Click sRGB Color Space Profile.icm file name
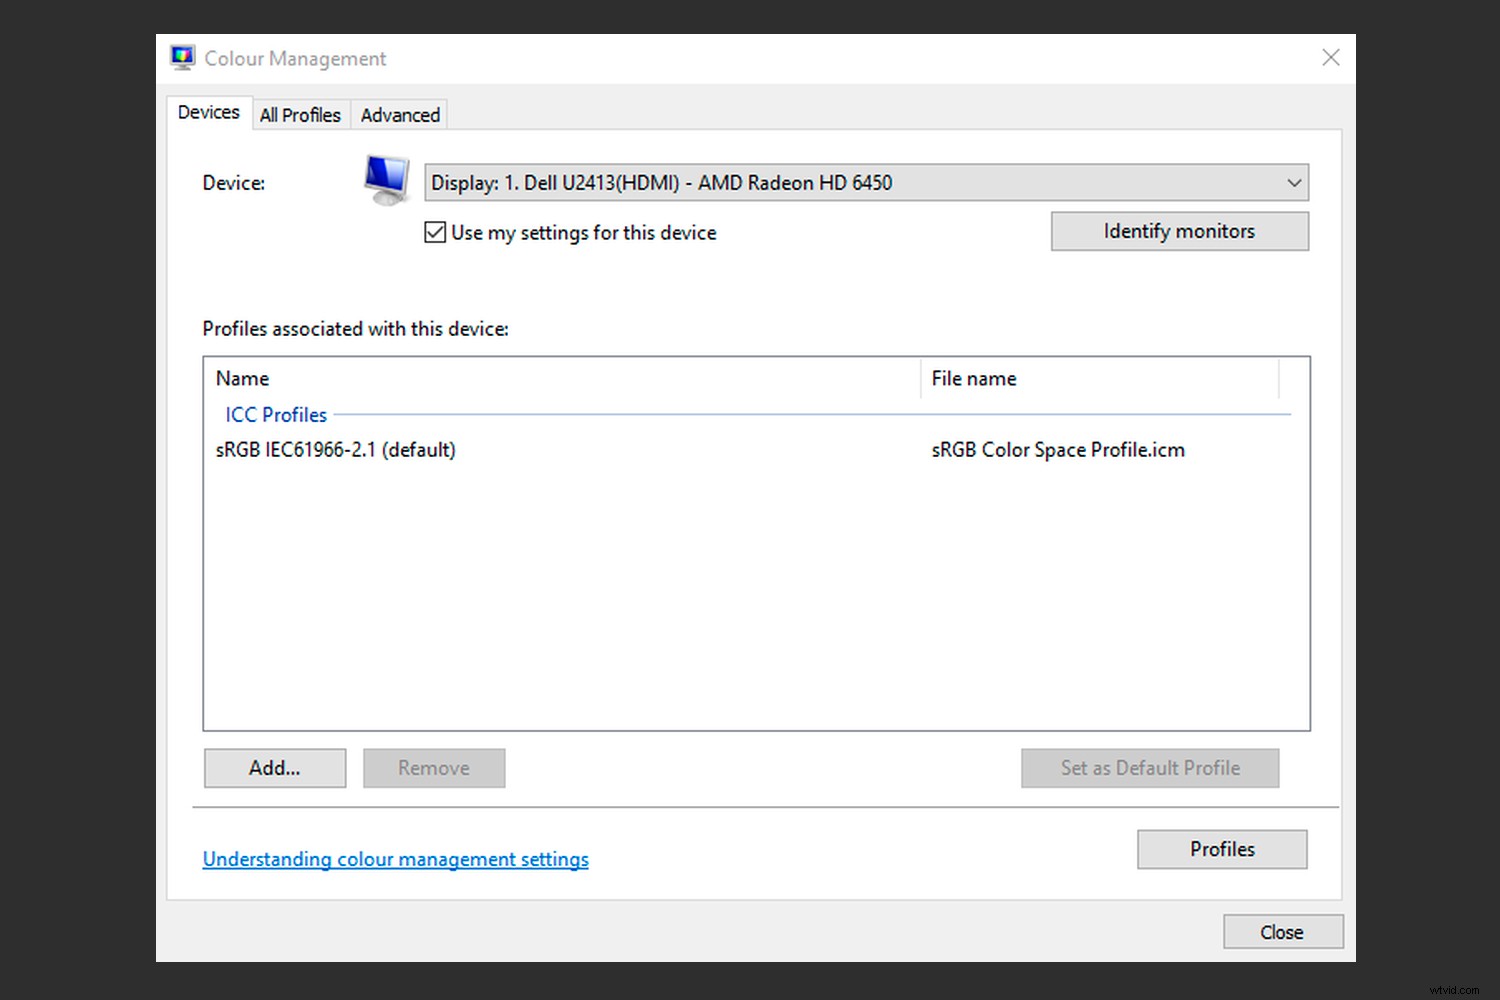 (1057, 450)
